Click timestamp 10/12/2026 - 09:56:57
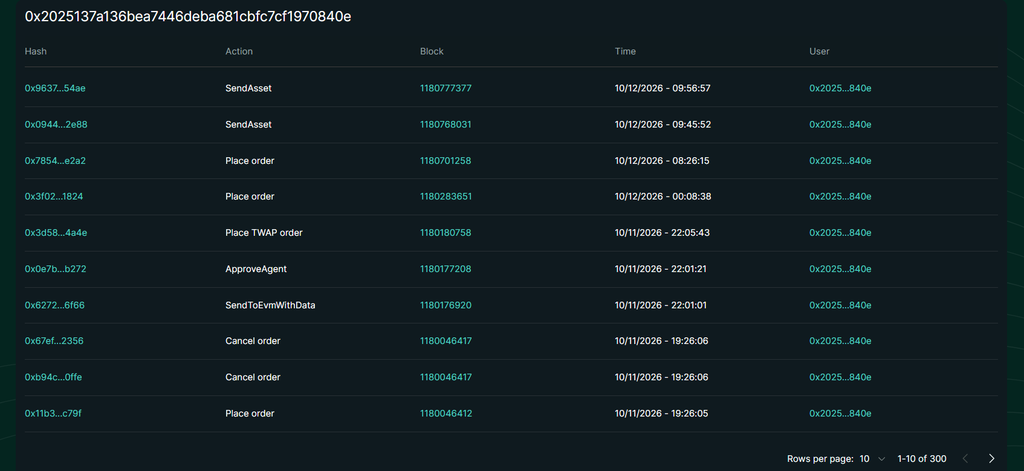Screen dimensions: 1024x471 point(662,88)
